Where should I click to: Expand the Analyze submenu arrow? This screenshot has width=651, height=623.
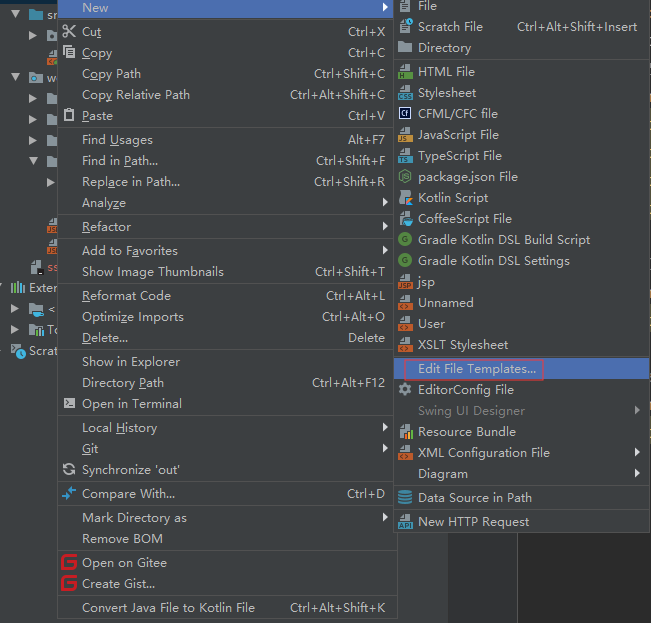point(385,202)
